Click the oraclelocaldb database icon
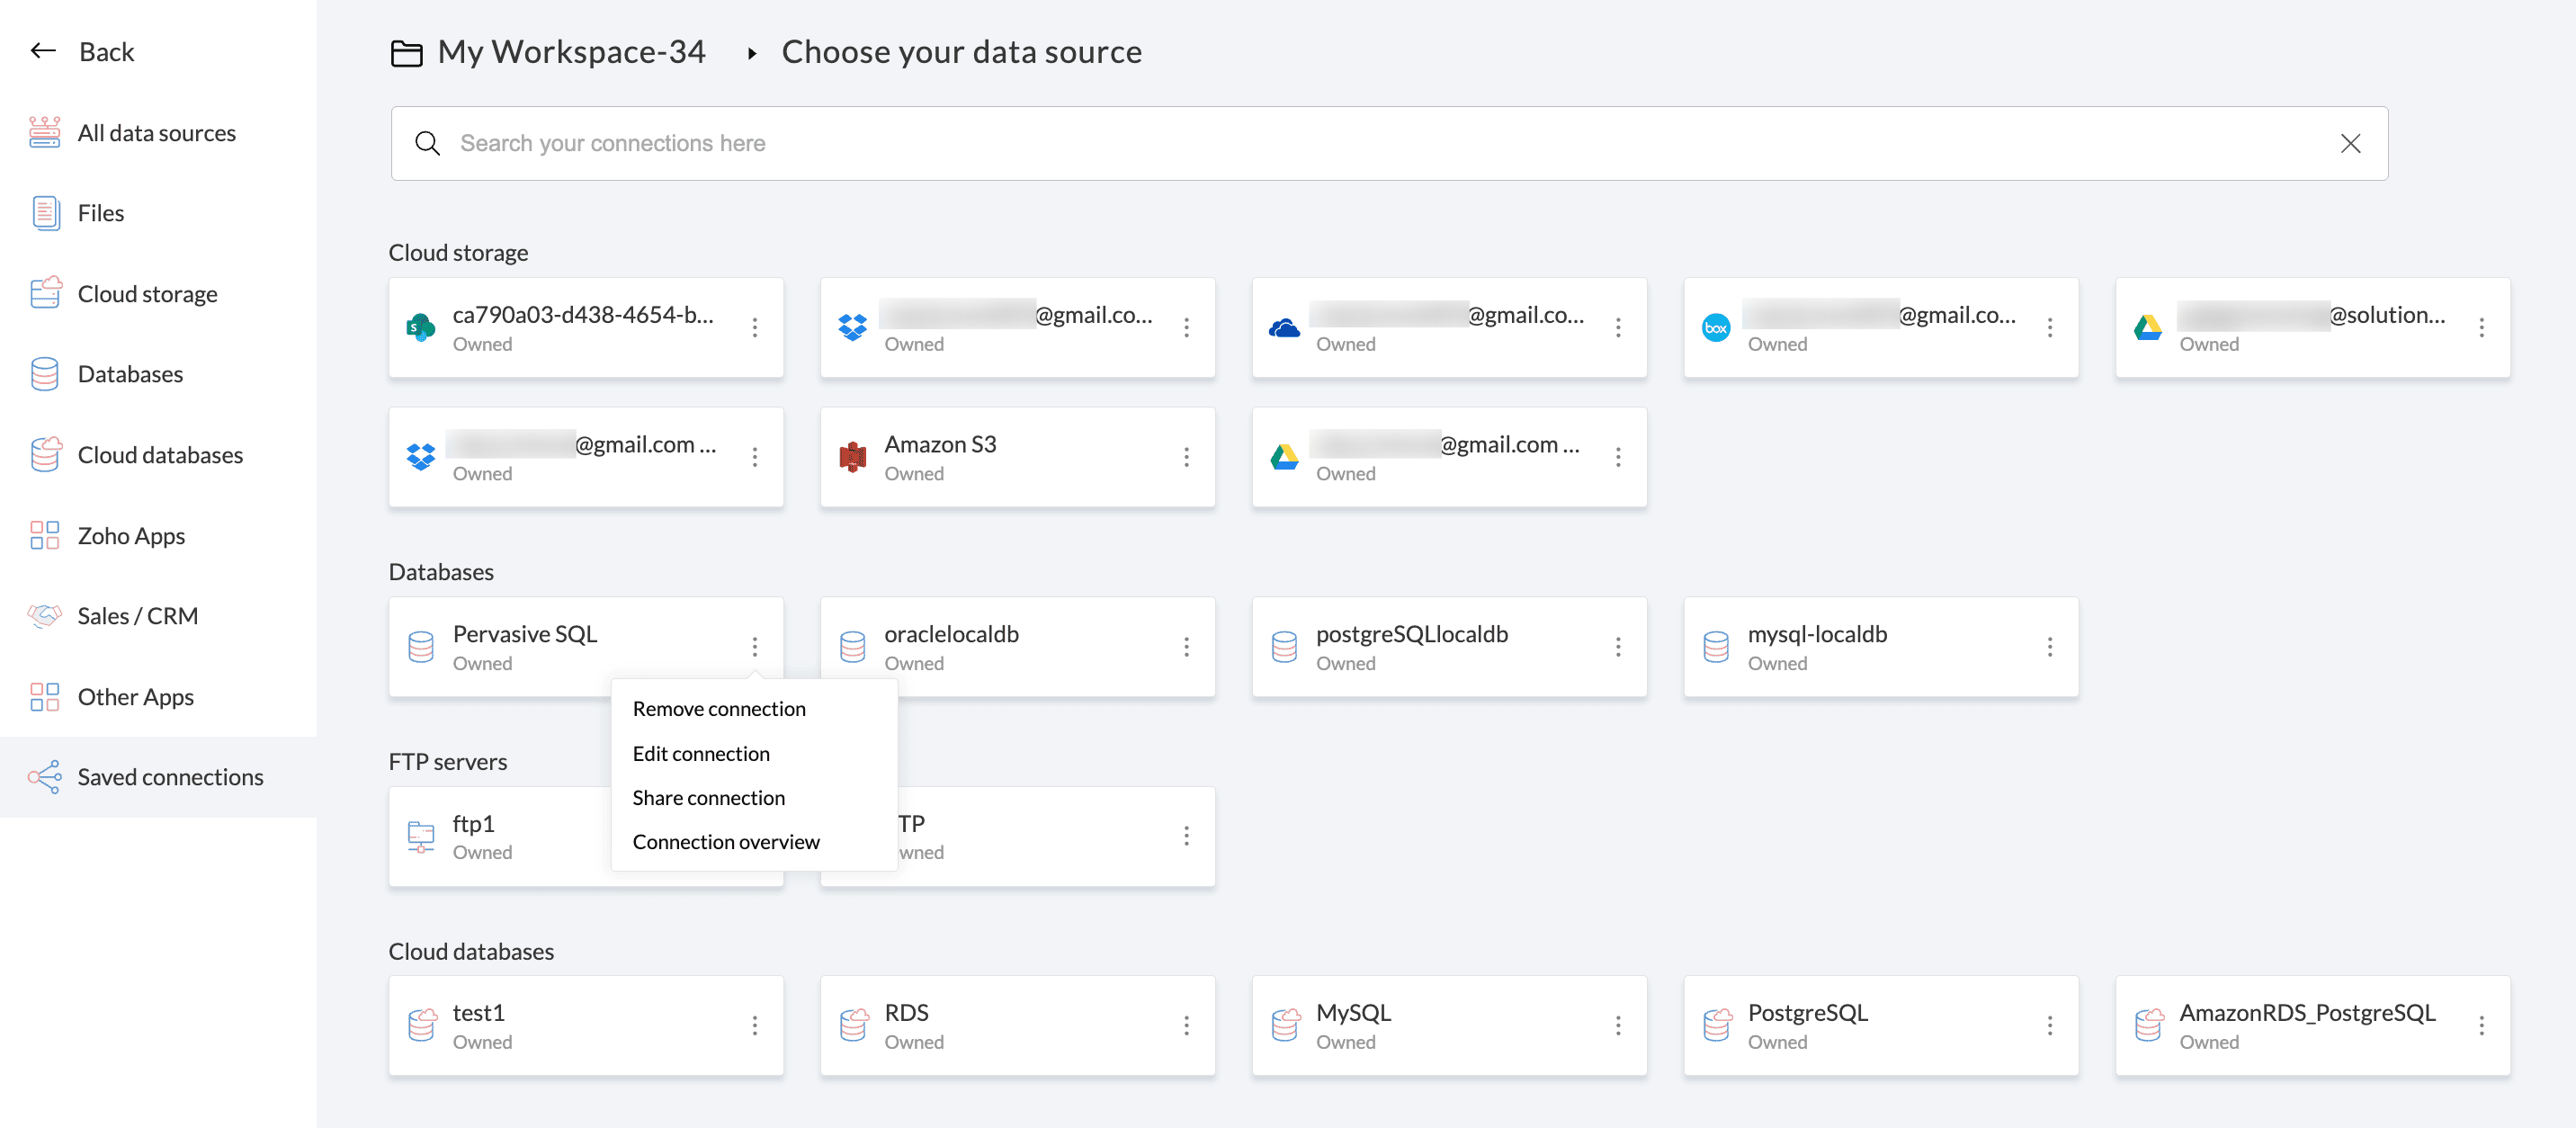This screenshot has height=1128, width=2576. (x=852, y=647)
